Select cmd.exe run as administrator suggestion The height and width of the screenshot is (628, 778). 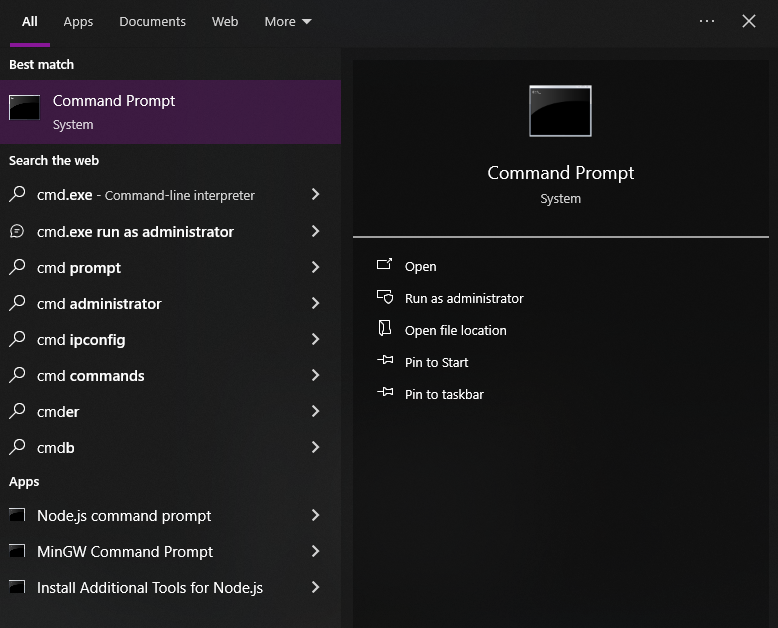pos(170,232)
